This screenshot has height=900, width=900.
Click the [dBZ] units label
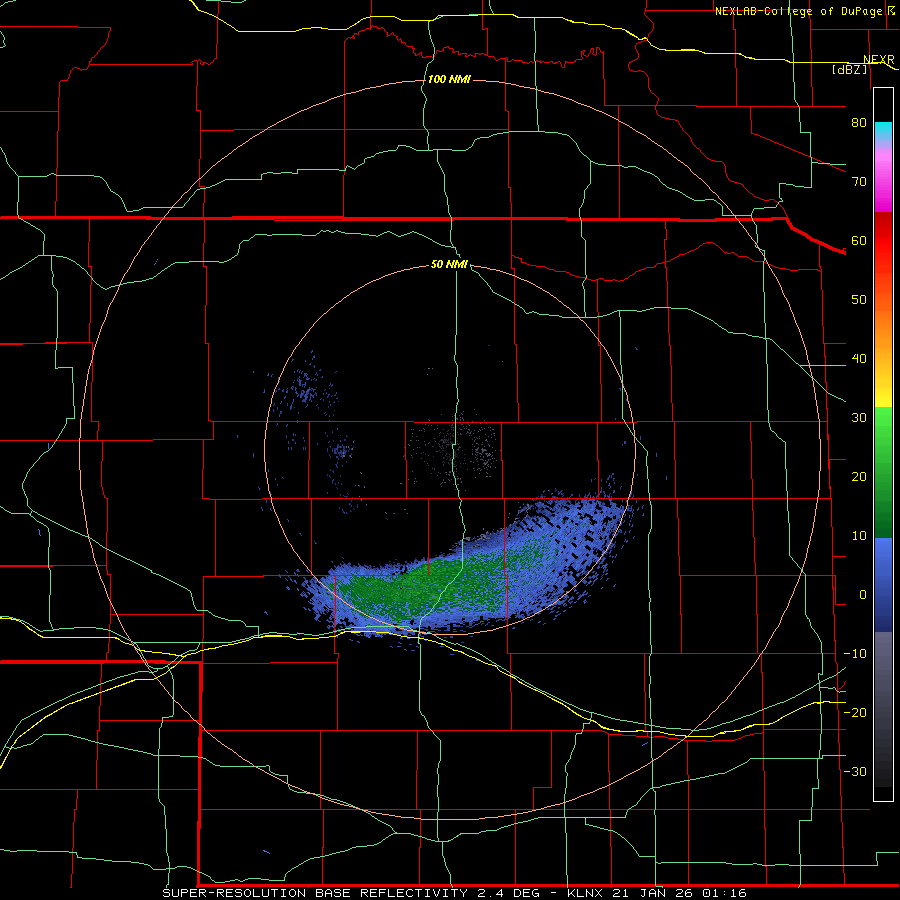point(850,69)
